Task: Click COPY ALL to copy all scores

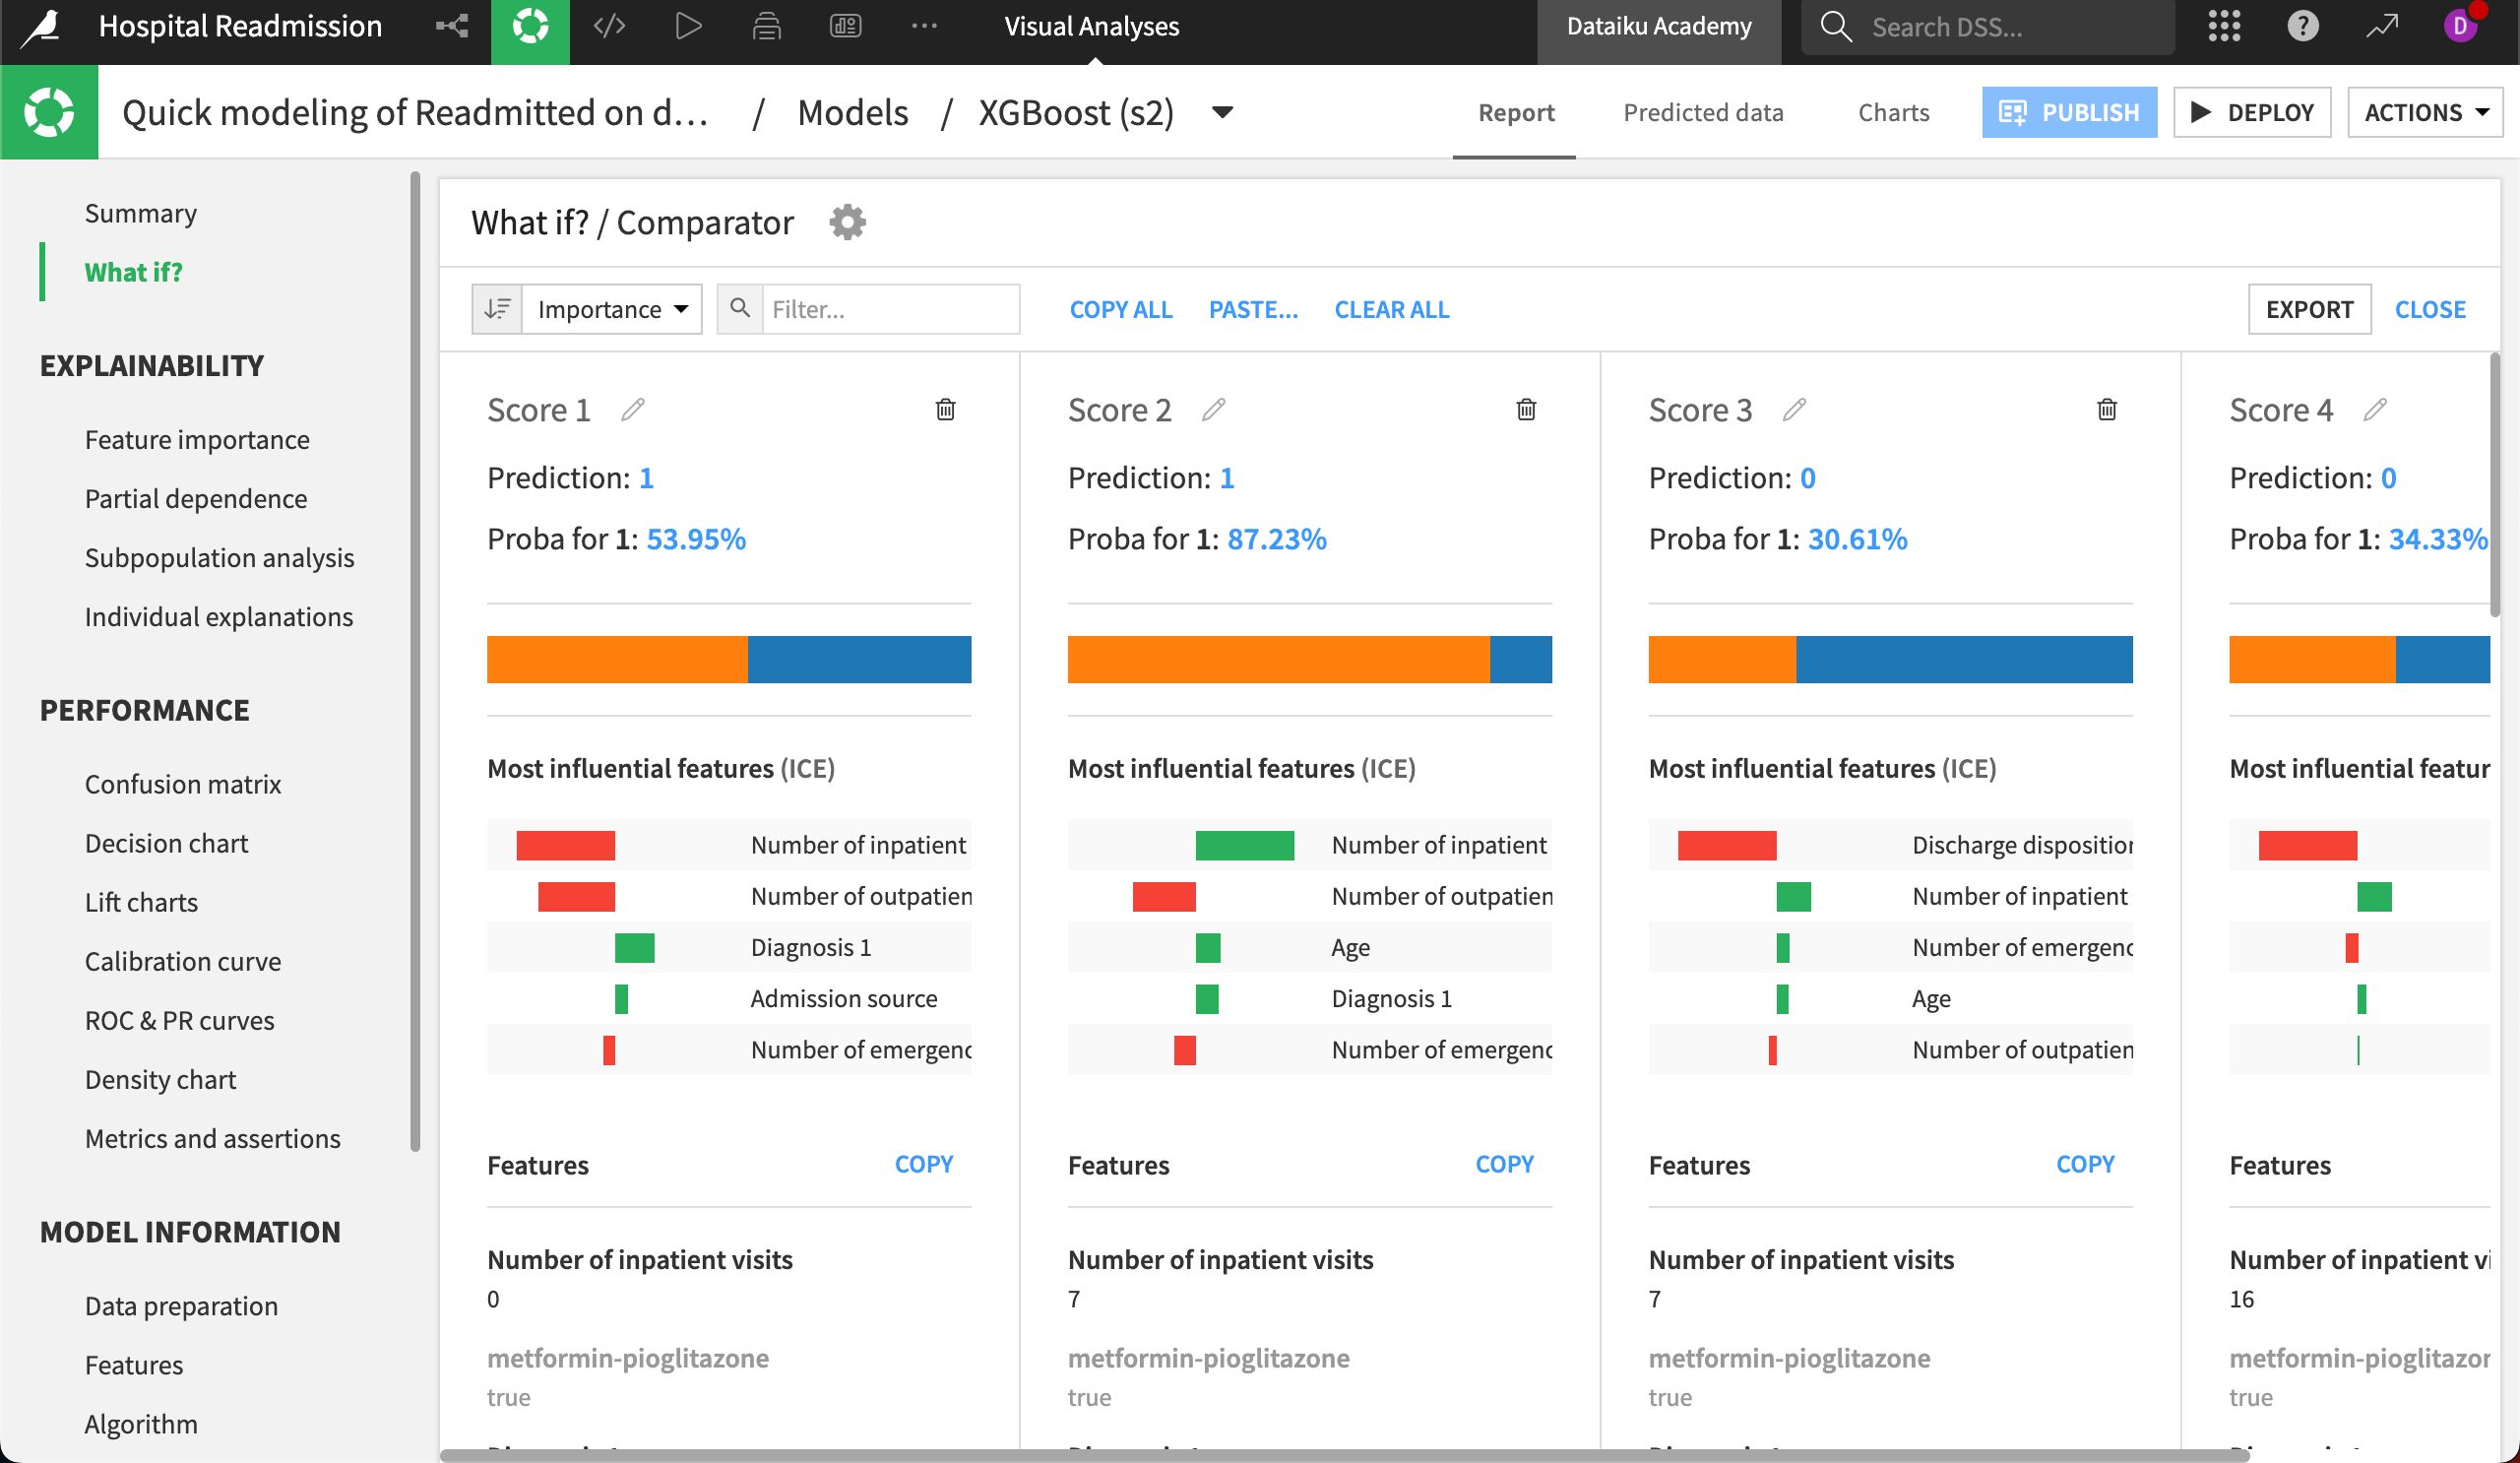Action: tap(1120, 308)
